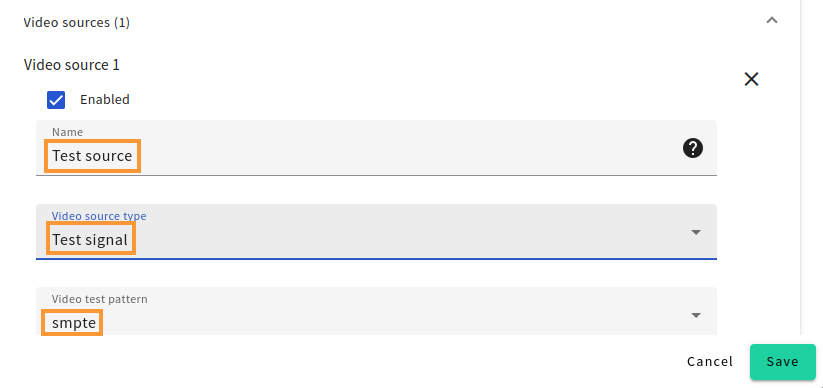Click the Video sources (1) header
This screenshot has height=388, width=823.
coord(77,23)
